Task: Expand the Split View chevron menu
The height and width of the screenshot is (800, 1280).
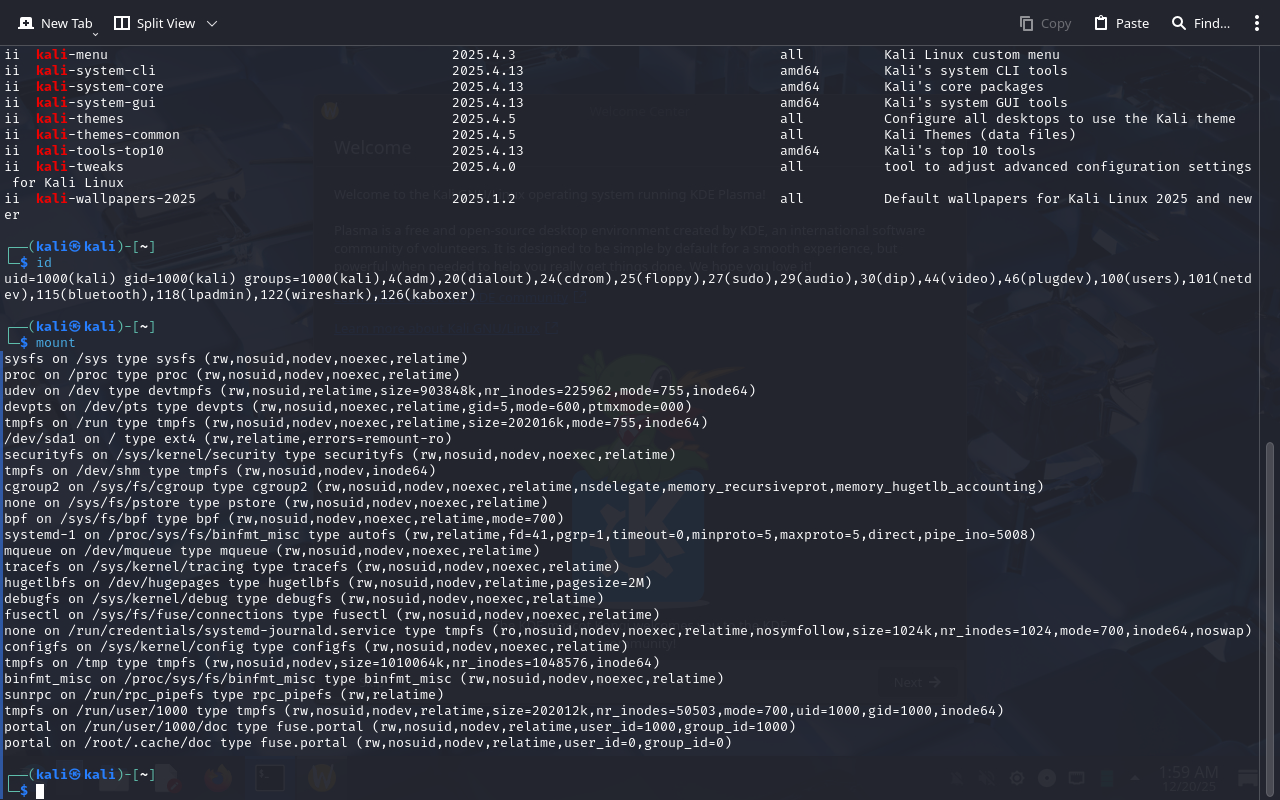Action: (x=212, y=23)
